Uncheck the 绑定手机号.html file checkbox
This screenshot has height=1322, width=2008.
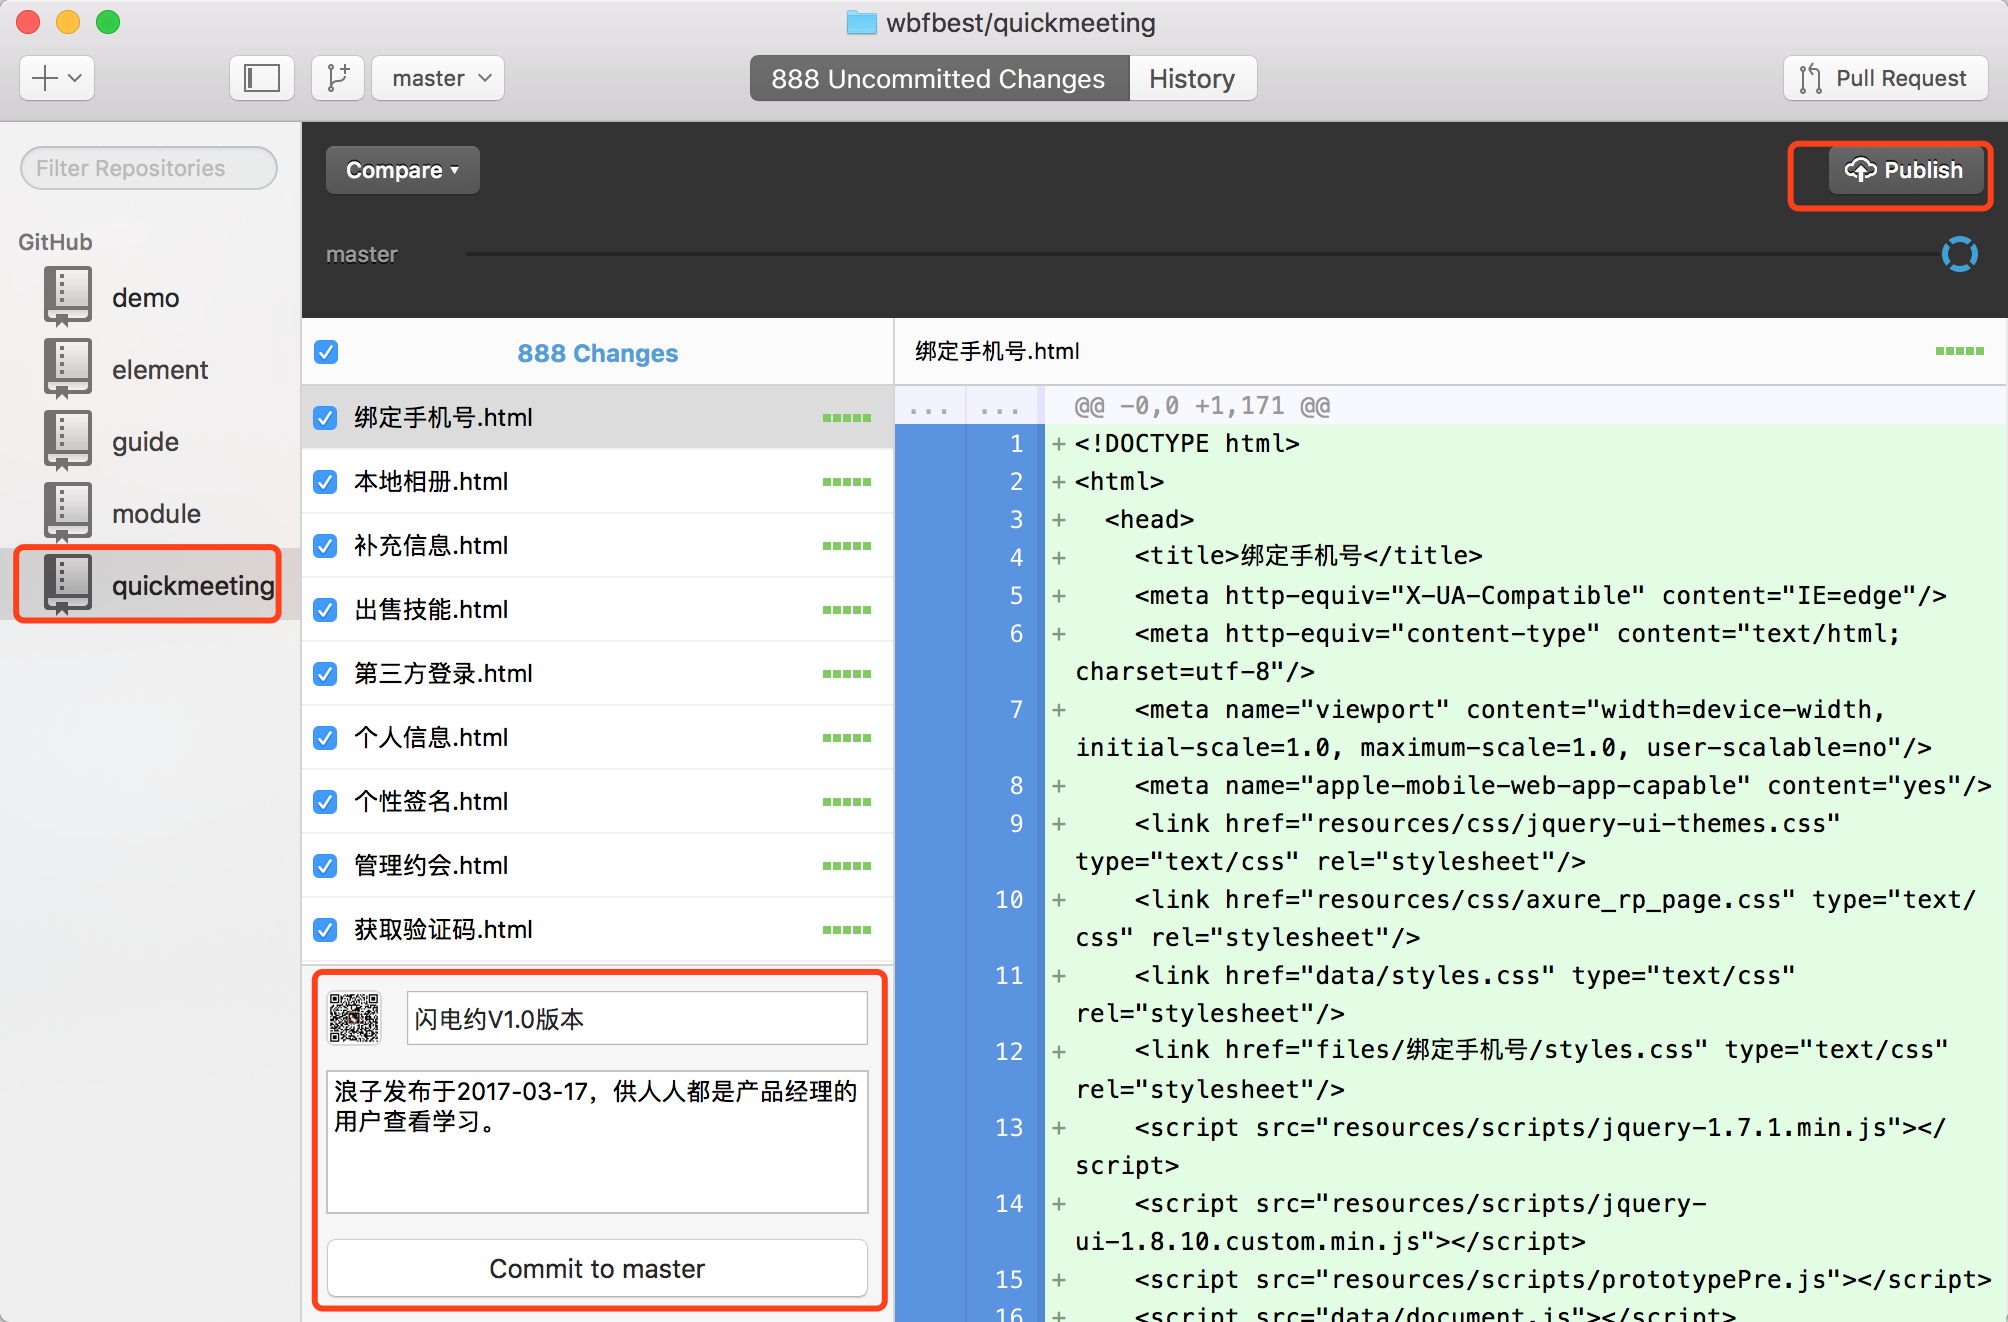325,418
